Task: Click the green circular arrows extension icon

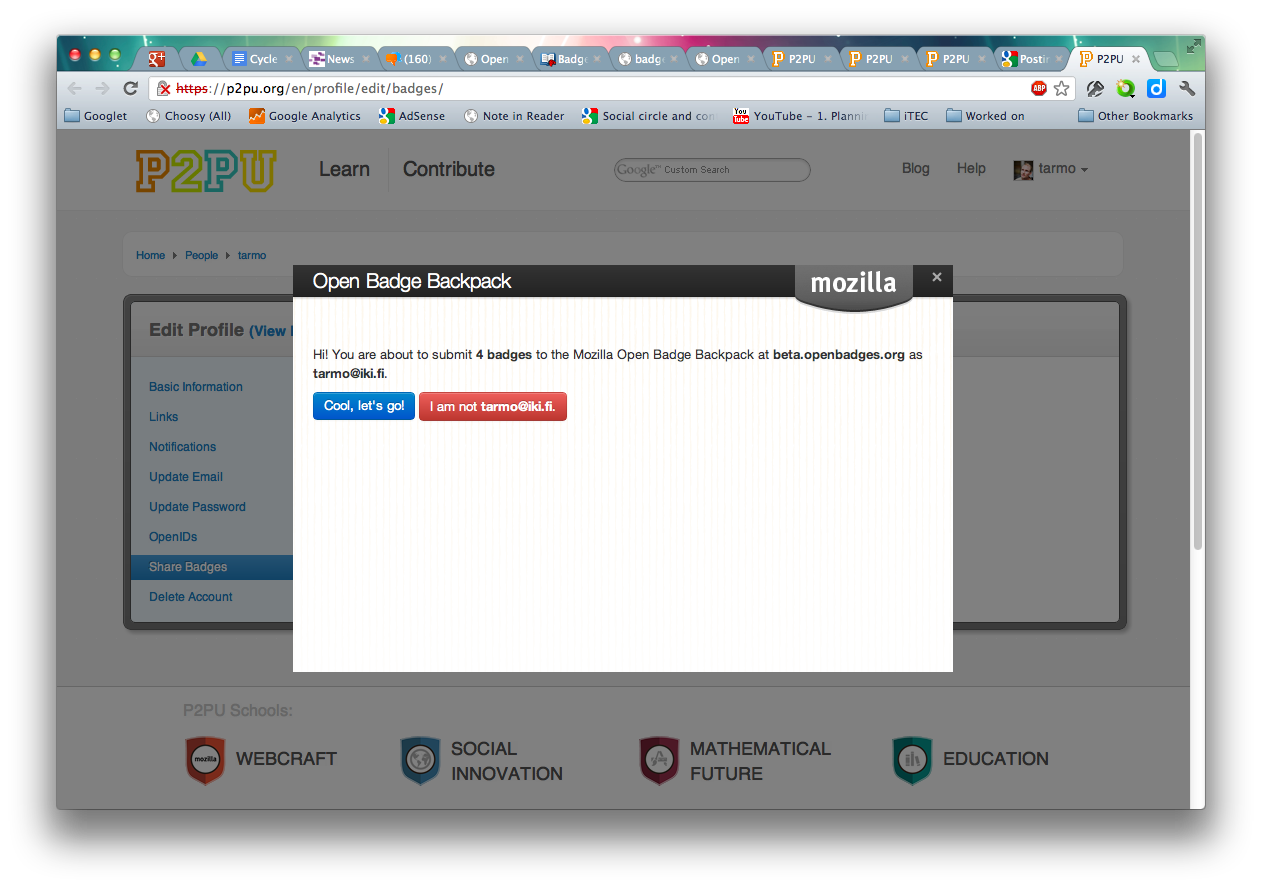Action: click(1126, 89)
